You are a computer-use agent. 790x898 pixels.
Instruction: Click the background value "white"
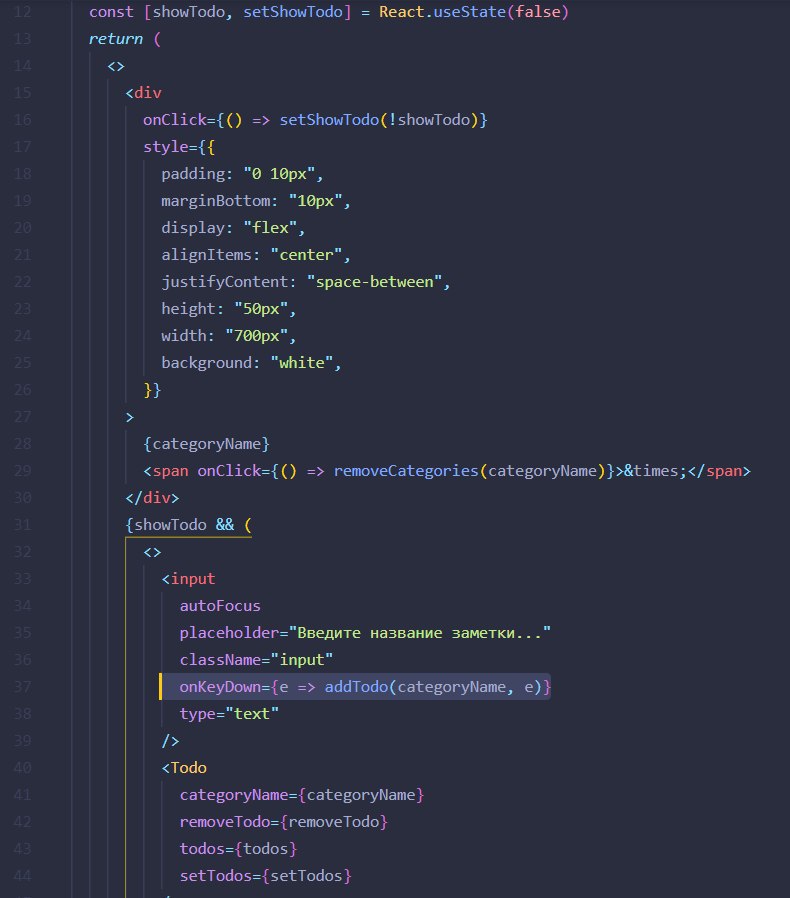point(302,363)
